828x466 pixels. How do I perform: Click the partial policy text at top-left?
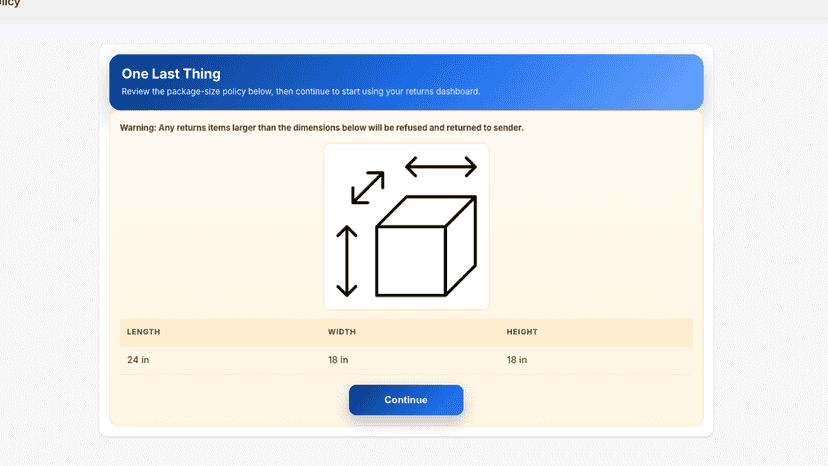click(x=10, y=3)
